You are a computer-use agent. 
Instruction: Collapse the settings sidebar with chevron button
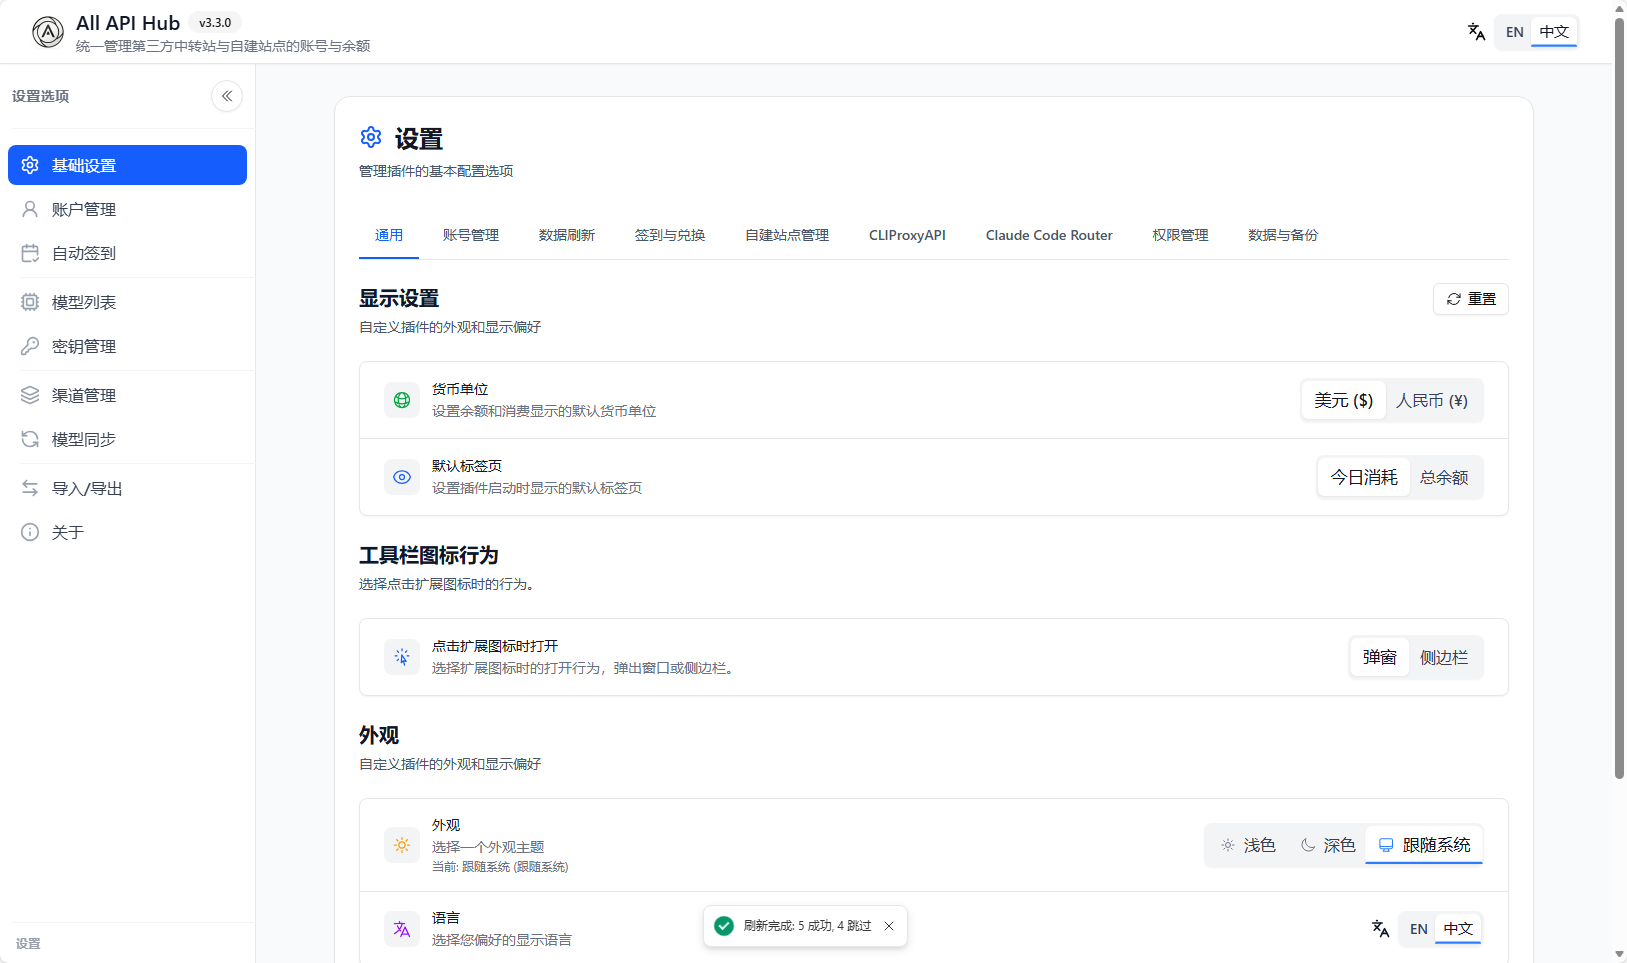[x=227, y=96]
